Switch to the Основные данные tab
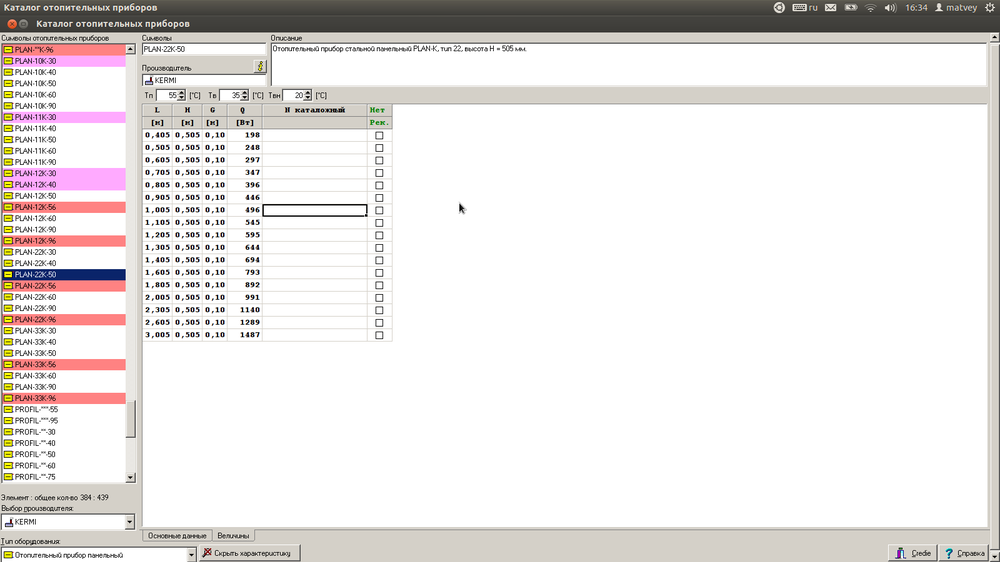This screenshot has width=1000, height=562. click(x=176, y=536)
